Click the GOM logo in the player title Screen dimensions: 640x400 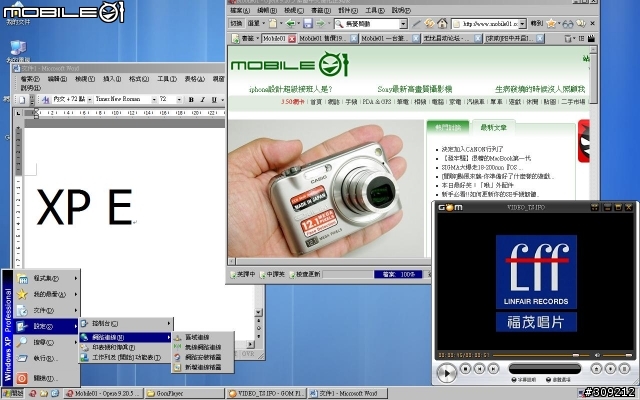[450, 207]
